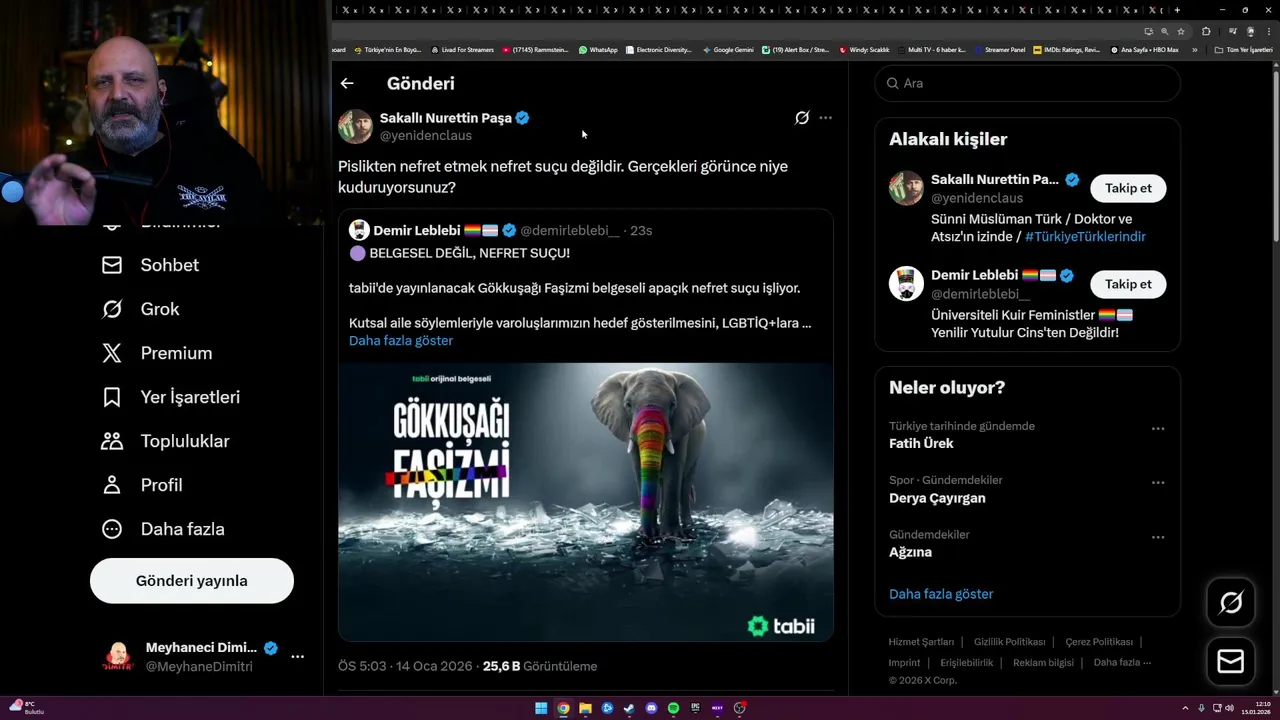Open WhatsApp bookmark
The height and width of the screenshot is (720, 1280).
pos(598,50)
